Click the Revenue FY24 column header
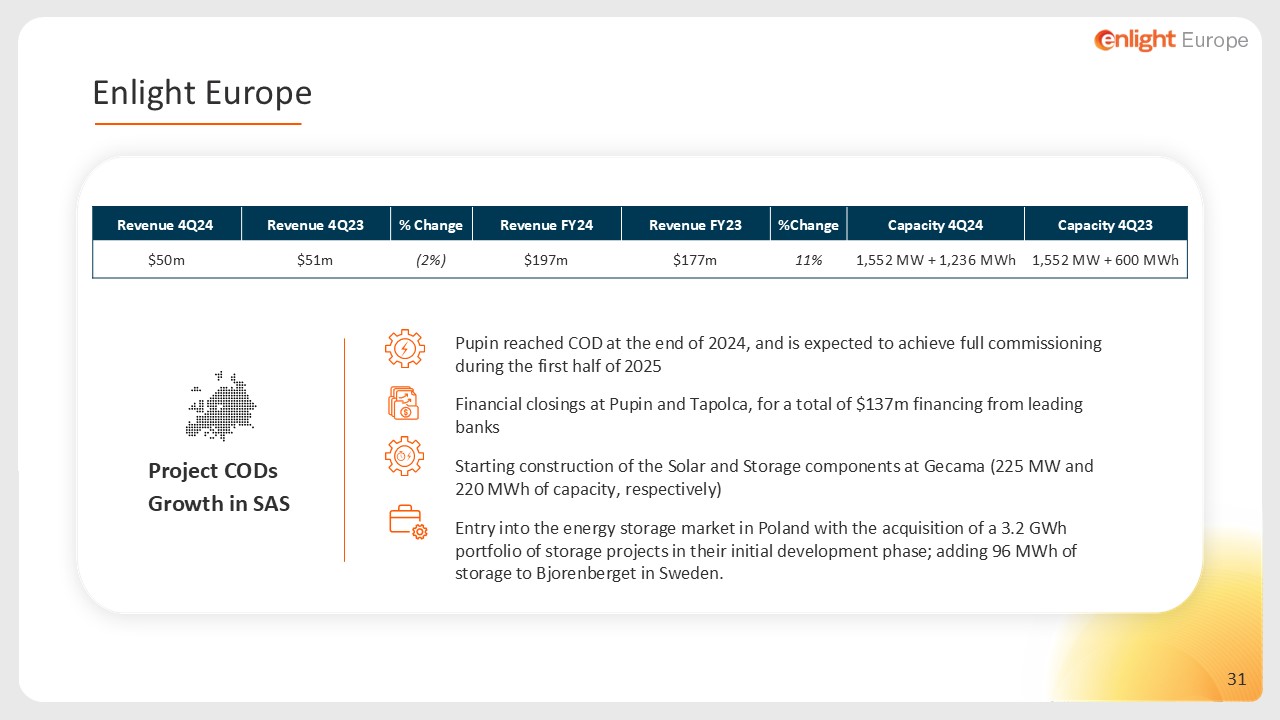Viewport: 1280px width, 720px height. coord(546,225)
